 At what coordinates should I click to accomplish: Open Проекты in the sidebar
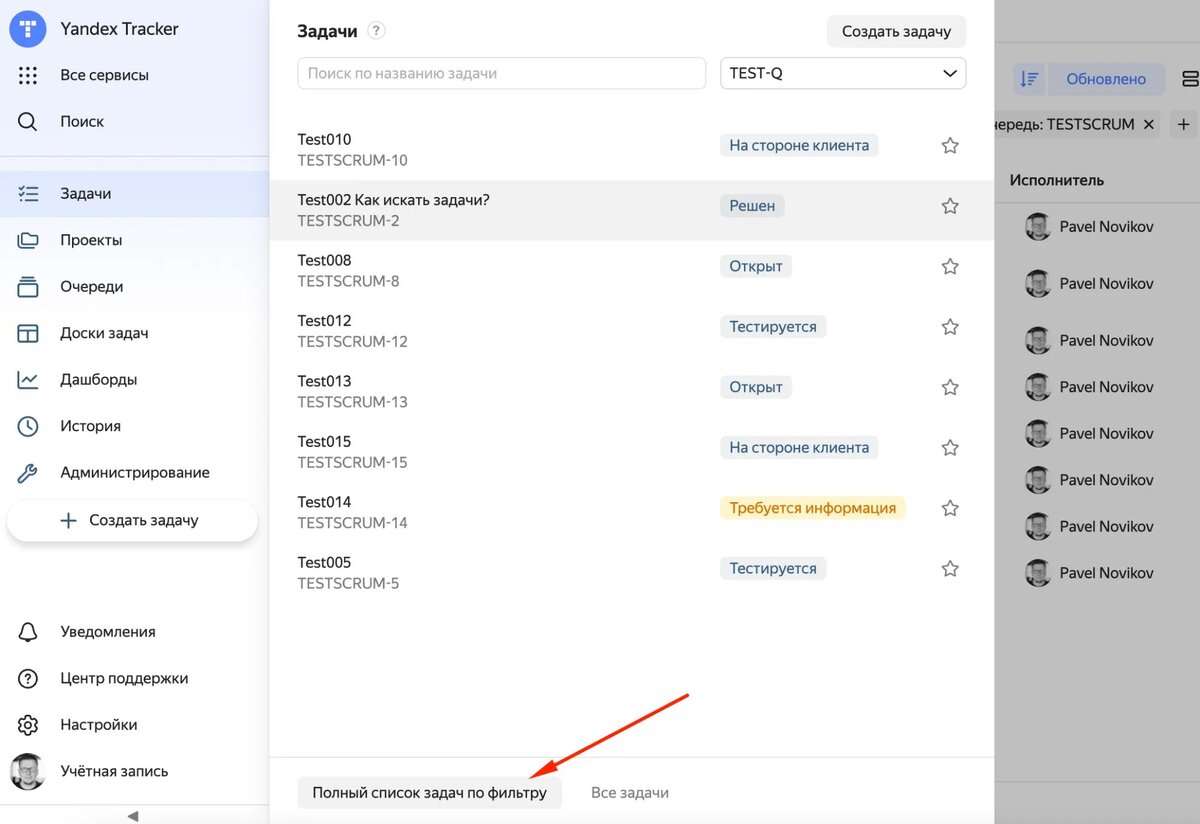[x=91, y=240]
